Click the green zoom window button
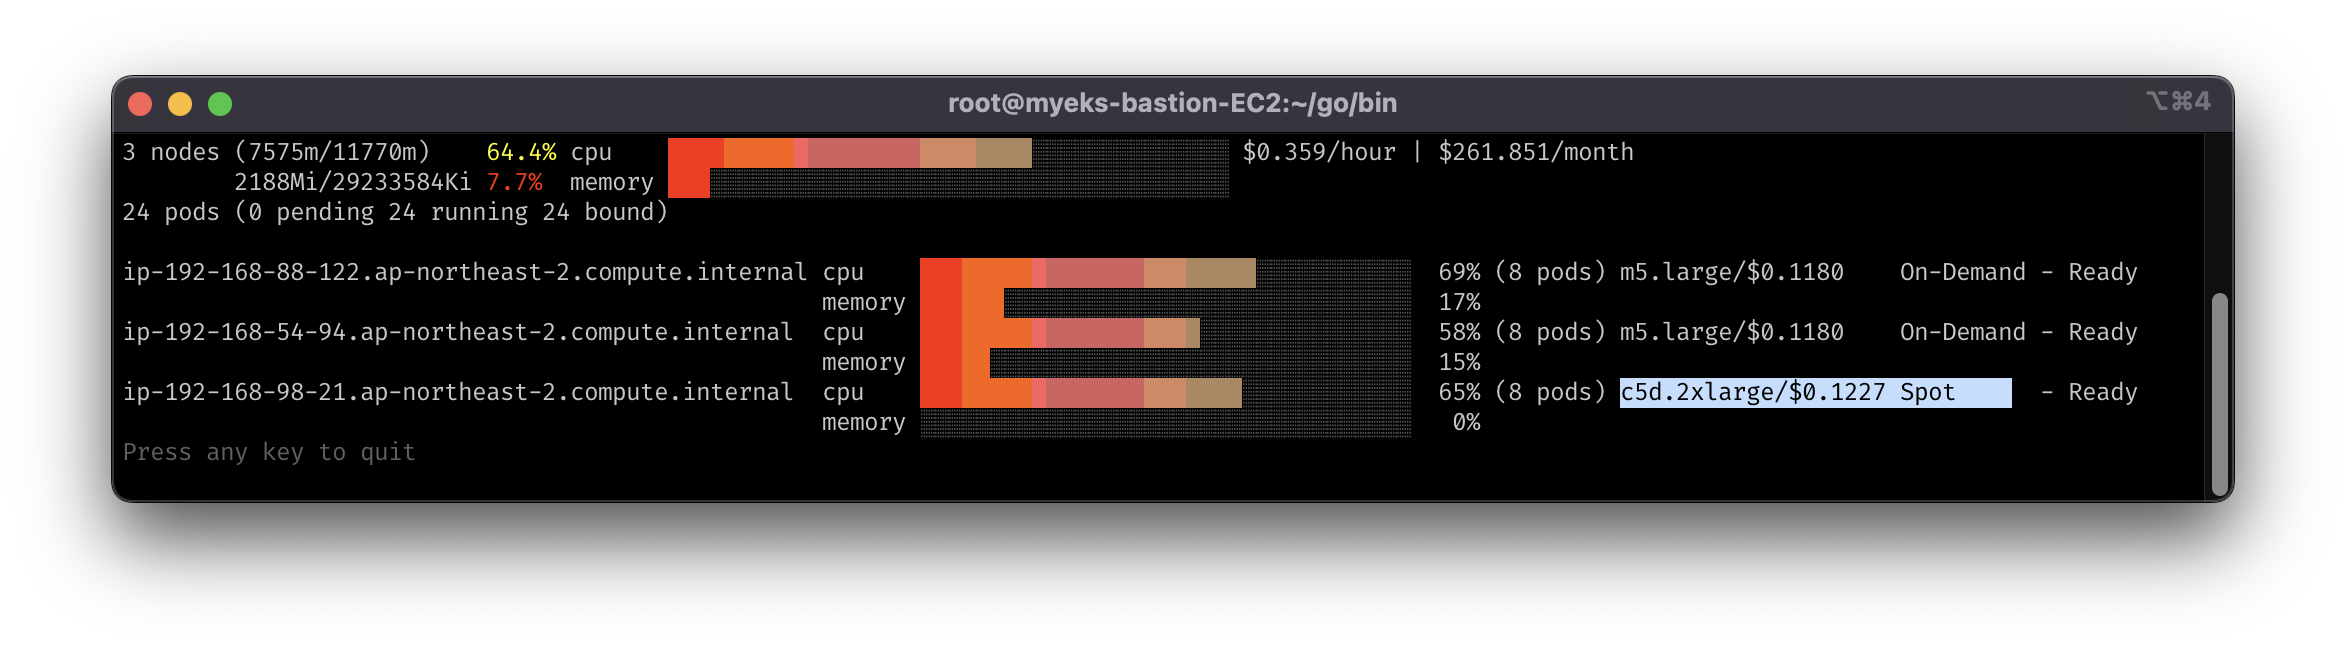The width and height of the screenshot is (2346, 650). coord(220,104)
